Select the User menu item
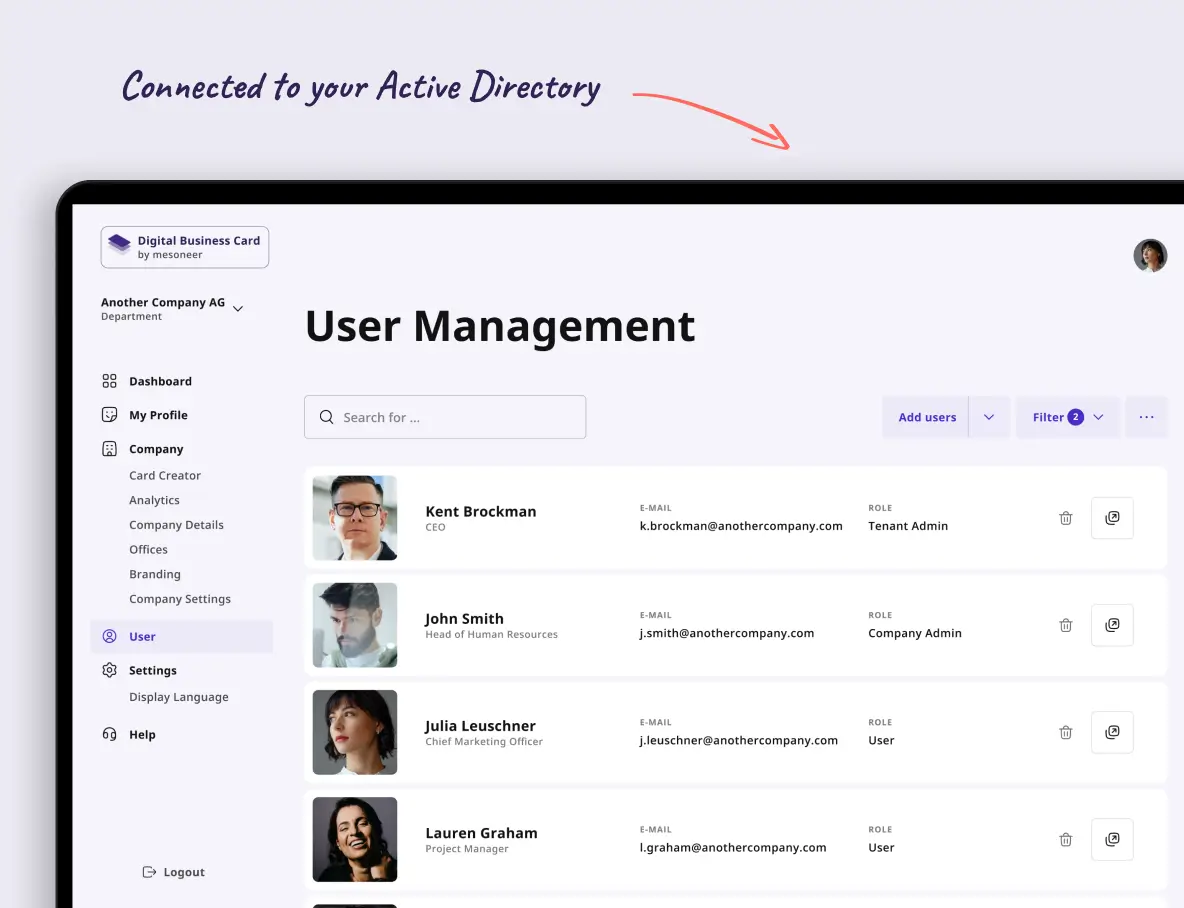 point(182,636)
